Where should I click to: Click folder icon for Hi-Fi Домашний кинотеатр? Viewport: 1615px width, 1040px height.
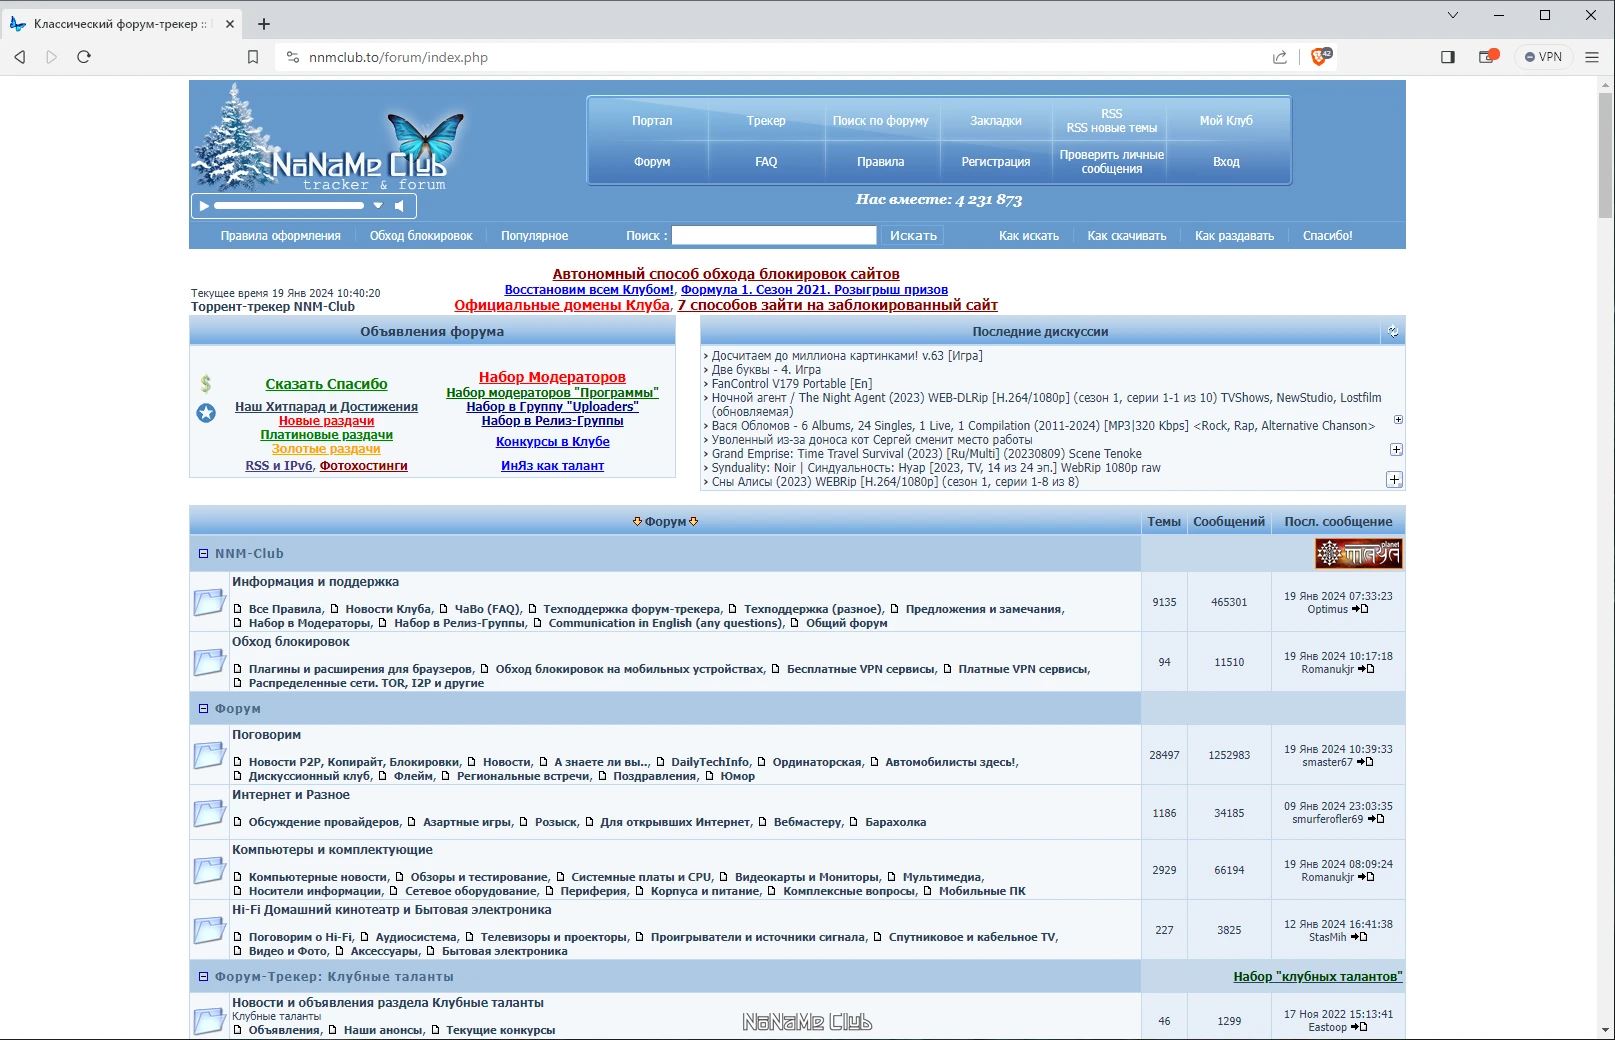tap(209, 930)
